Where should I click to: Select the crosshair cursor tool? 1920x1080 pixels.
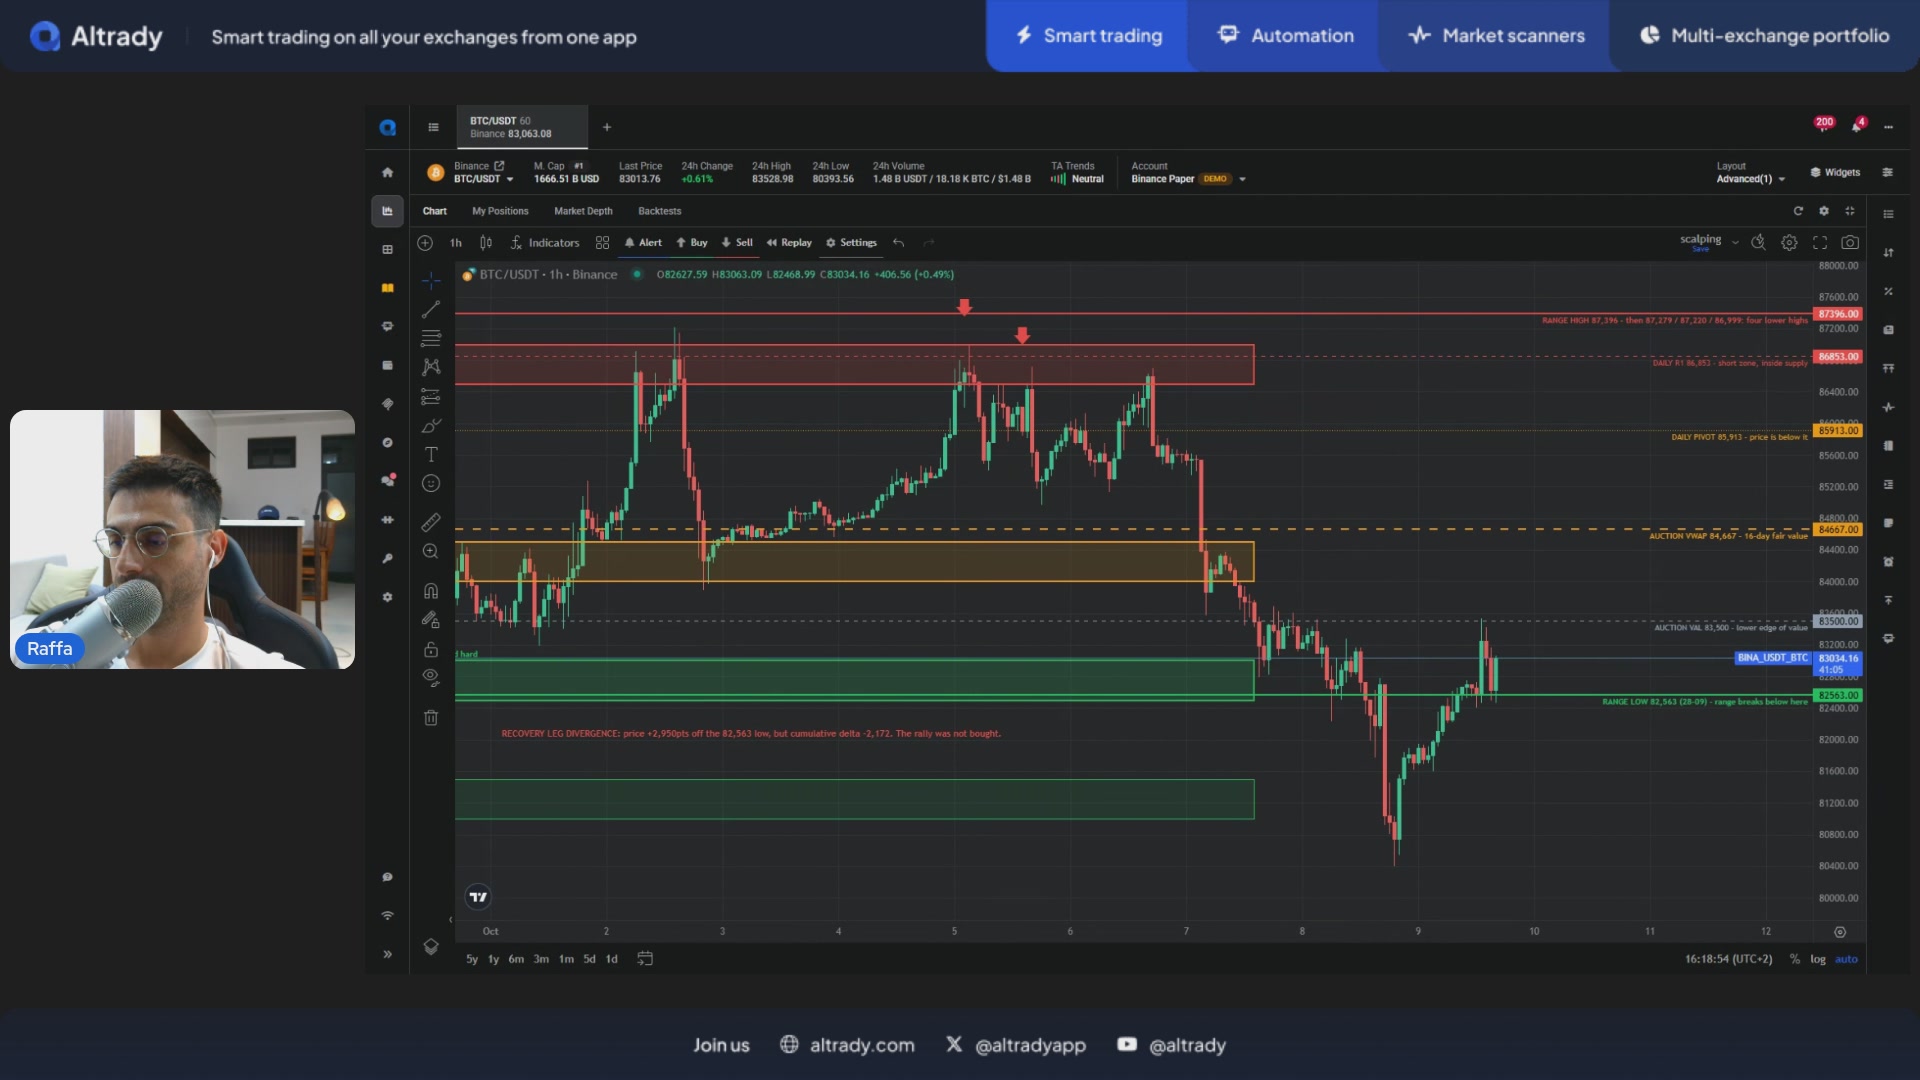coord(431,280)
